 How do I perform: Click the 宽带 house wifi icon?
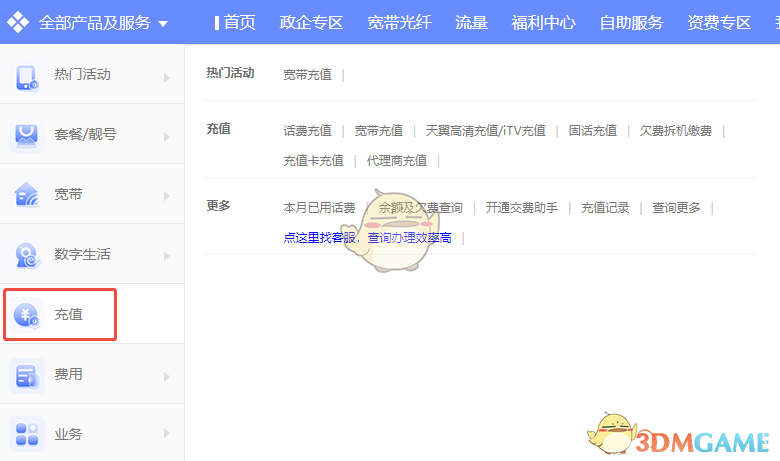27,194
